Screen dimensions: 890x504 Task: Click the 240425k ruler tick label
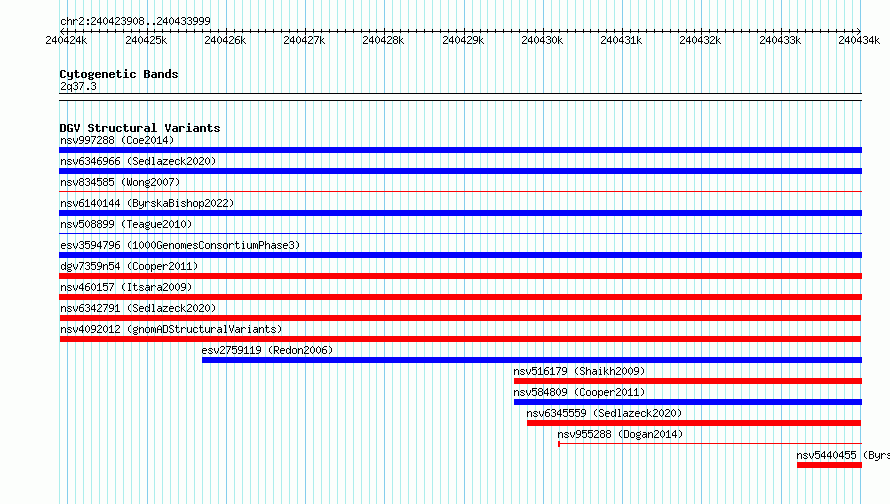[146, 40]
